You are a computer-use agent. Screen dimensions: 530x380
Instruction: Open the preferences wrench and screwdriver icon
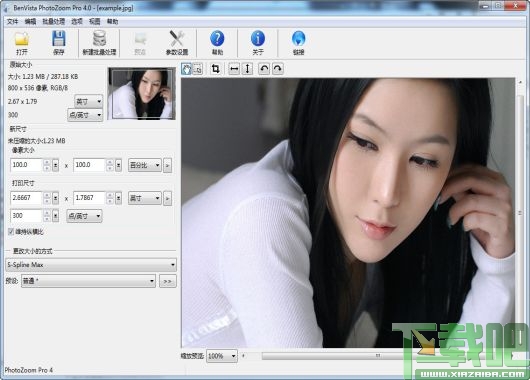177,39
